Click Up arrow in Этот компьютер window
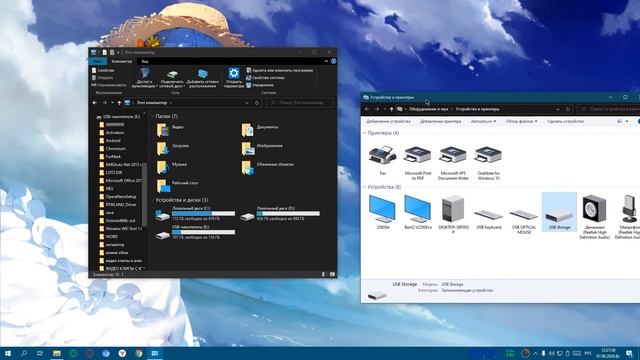Viewport: 640px width, 360px height. (x=119, y=103)
